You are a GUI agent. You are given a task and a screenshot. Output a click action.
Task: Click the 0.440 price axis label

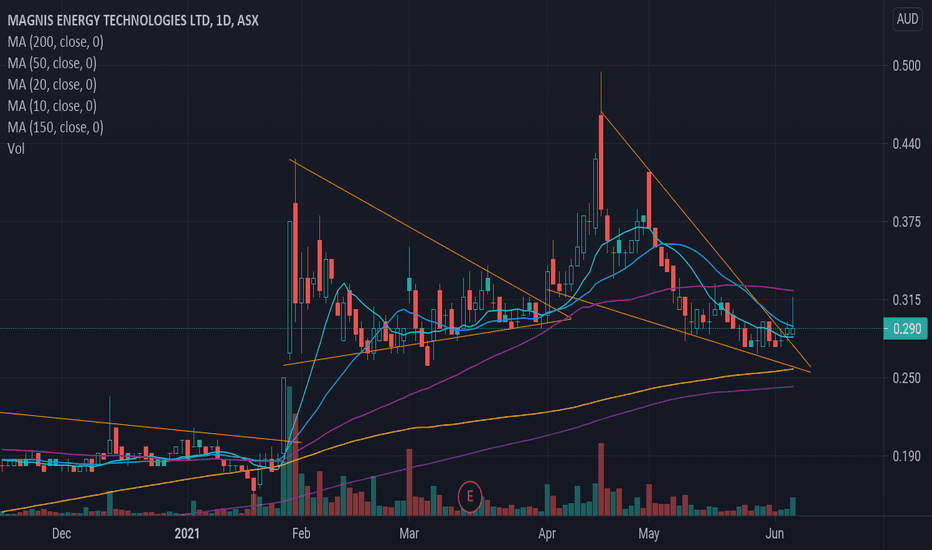pyautogui.click(x=906, y=143)
